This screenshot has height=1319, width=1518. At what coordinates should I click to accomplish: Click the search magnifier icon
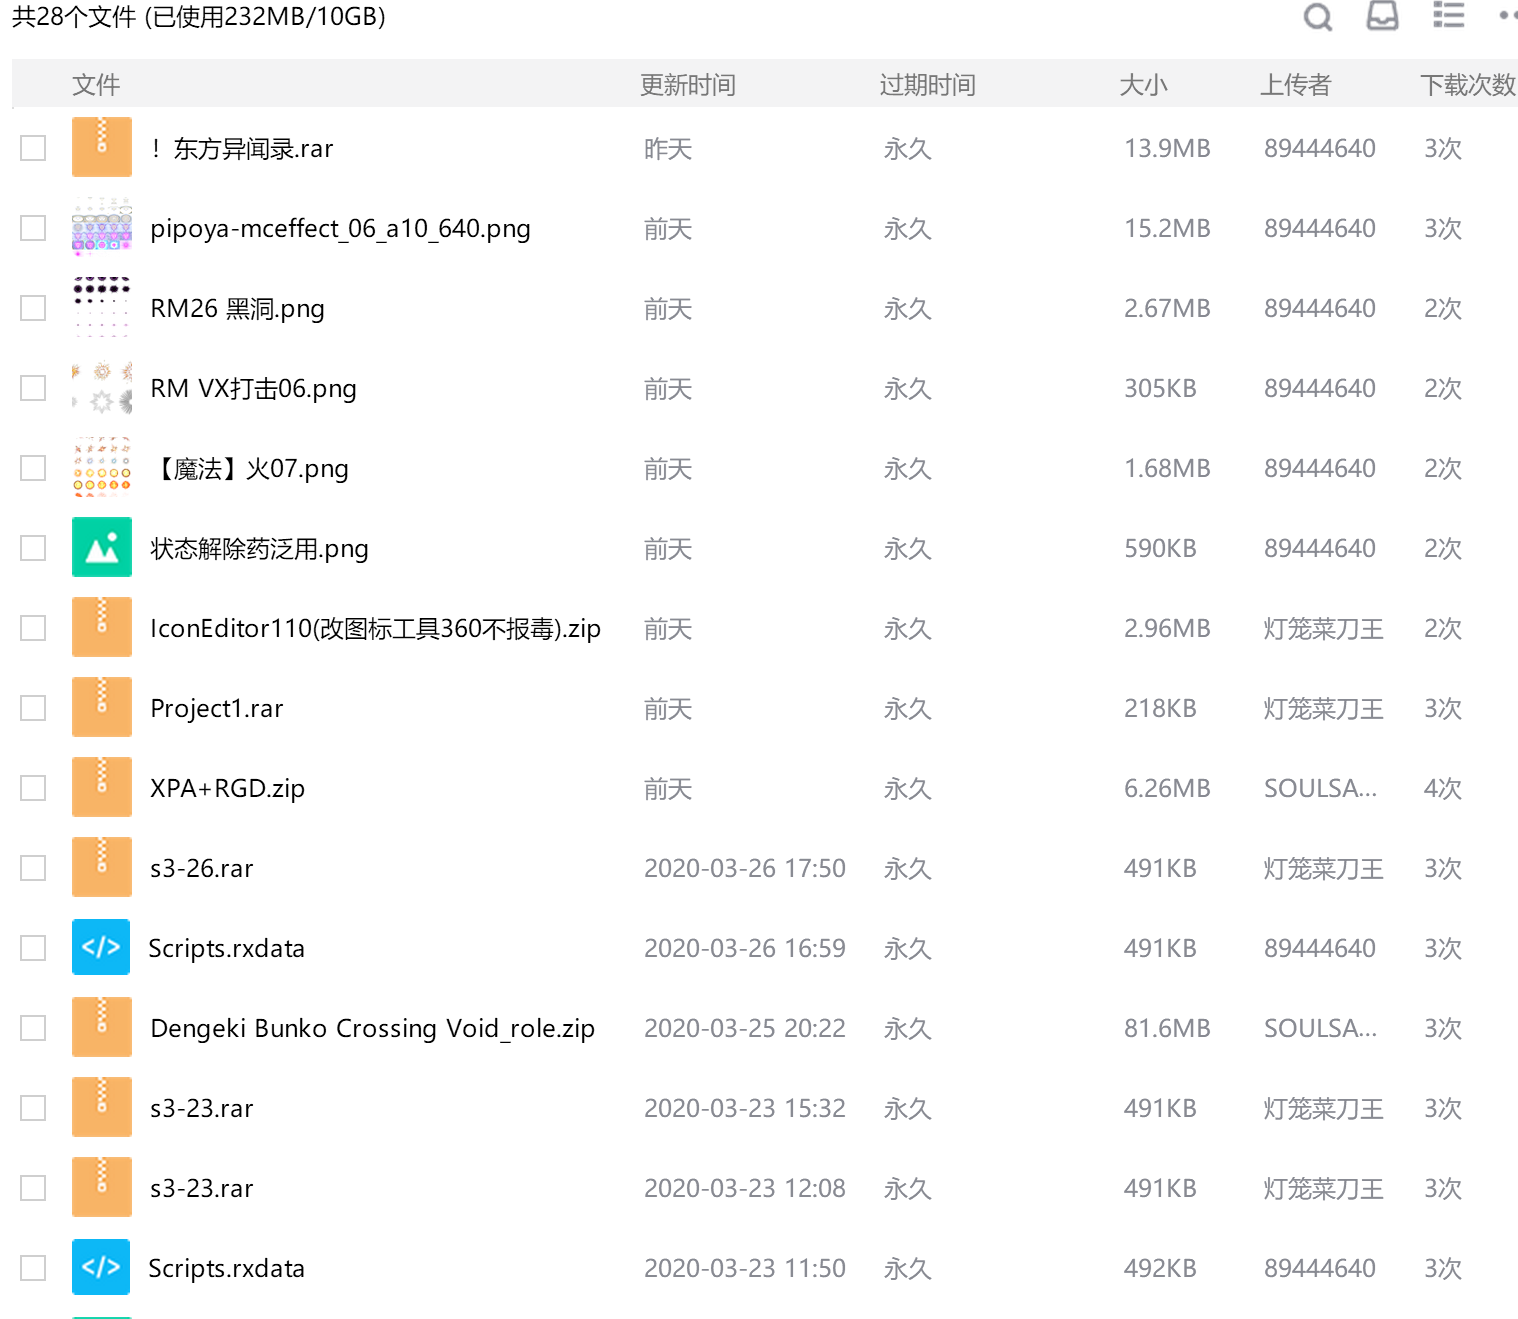tap(1318, 16)
